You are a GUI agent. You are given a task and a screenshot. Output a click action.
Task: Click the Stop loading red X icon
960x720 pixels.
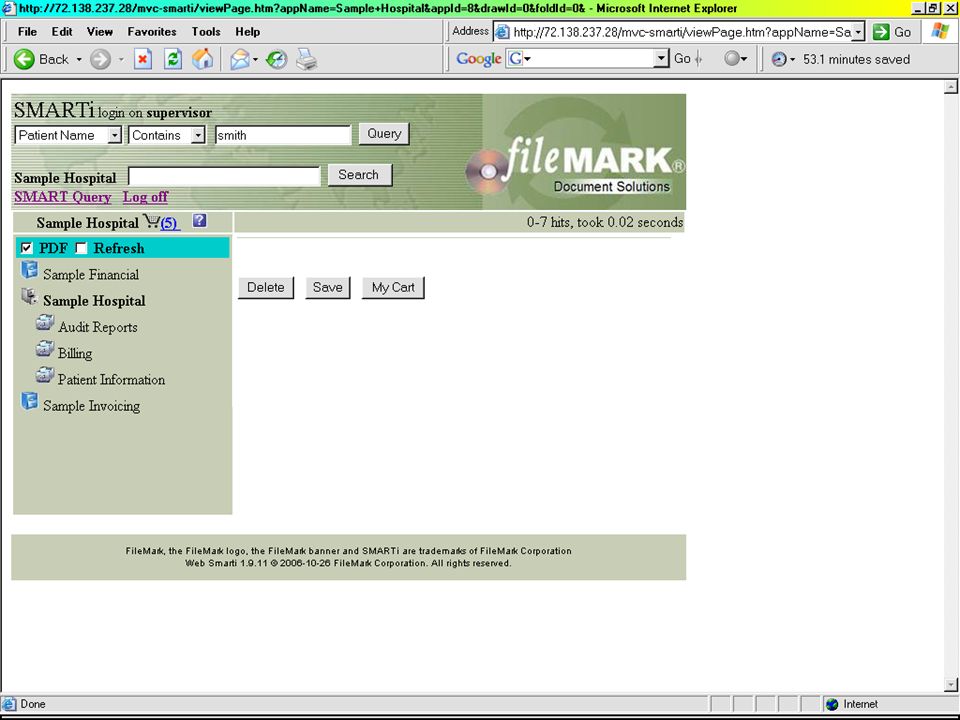143,59
